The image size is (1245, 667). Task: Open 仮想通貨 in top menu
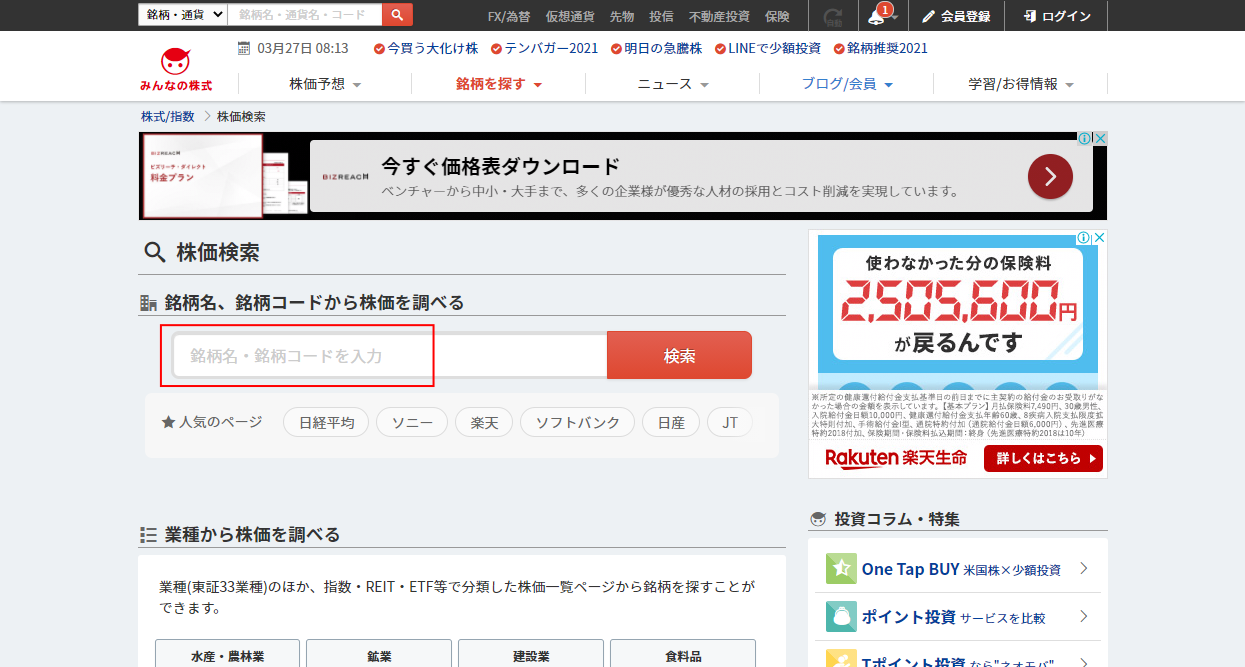tap(570, 16)
